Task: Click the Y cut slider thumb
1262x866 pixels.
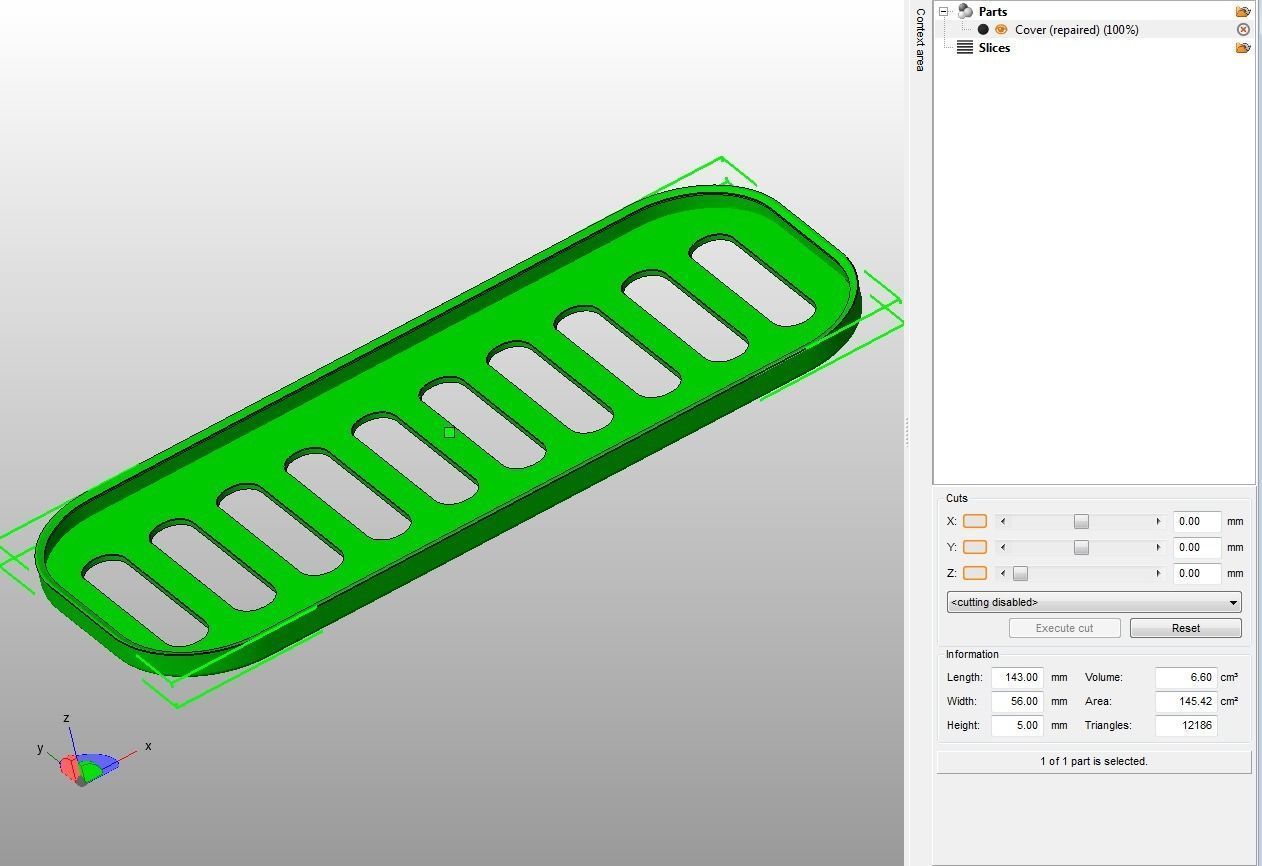Action: coord(1081,547)
